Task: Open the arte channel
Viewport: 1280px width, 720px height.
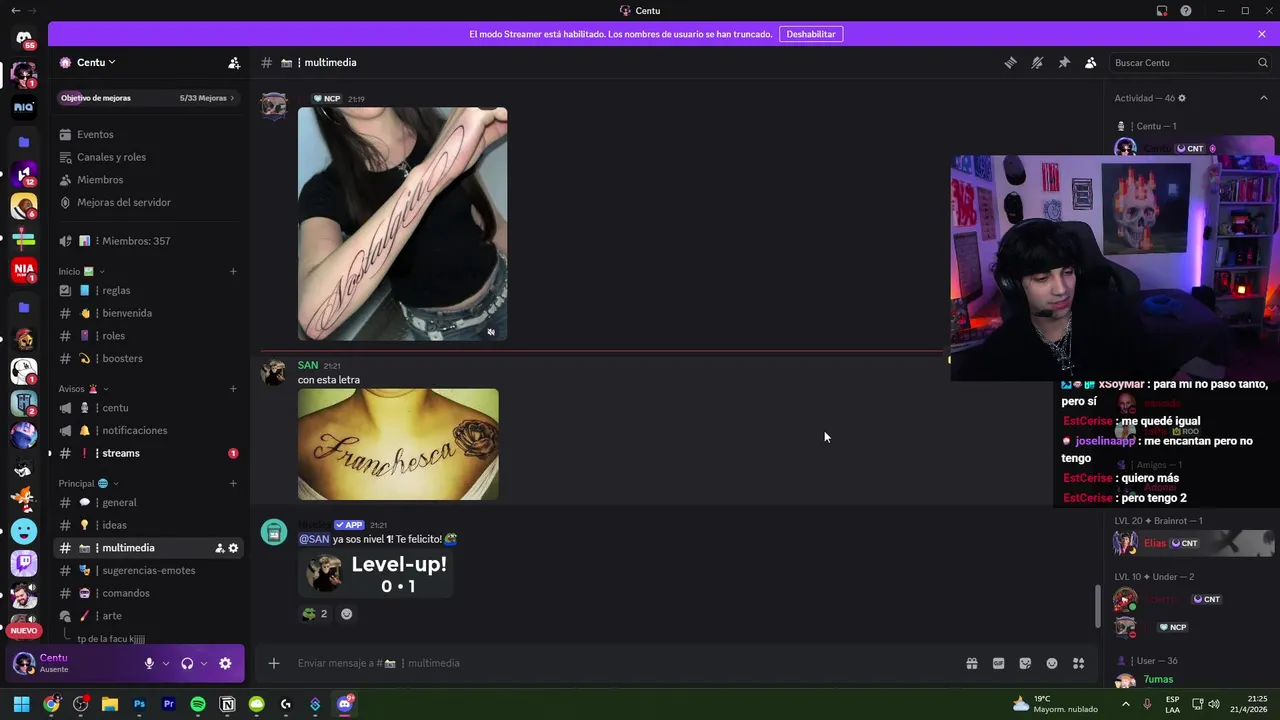Action: pos(148,616)
